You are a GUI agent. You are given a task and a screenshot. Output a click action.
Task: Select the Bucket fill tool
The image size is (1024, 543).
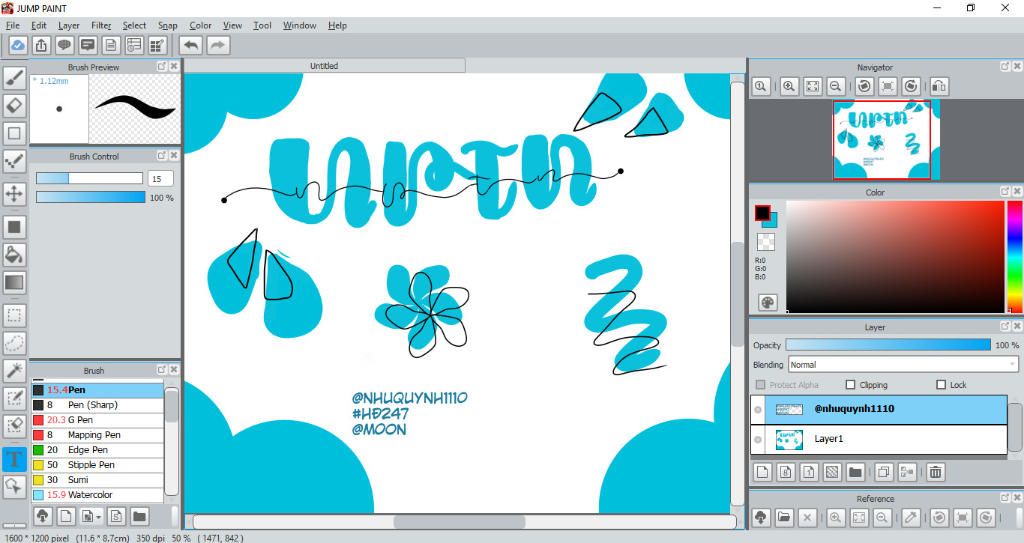coord(14,254)
